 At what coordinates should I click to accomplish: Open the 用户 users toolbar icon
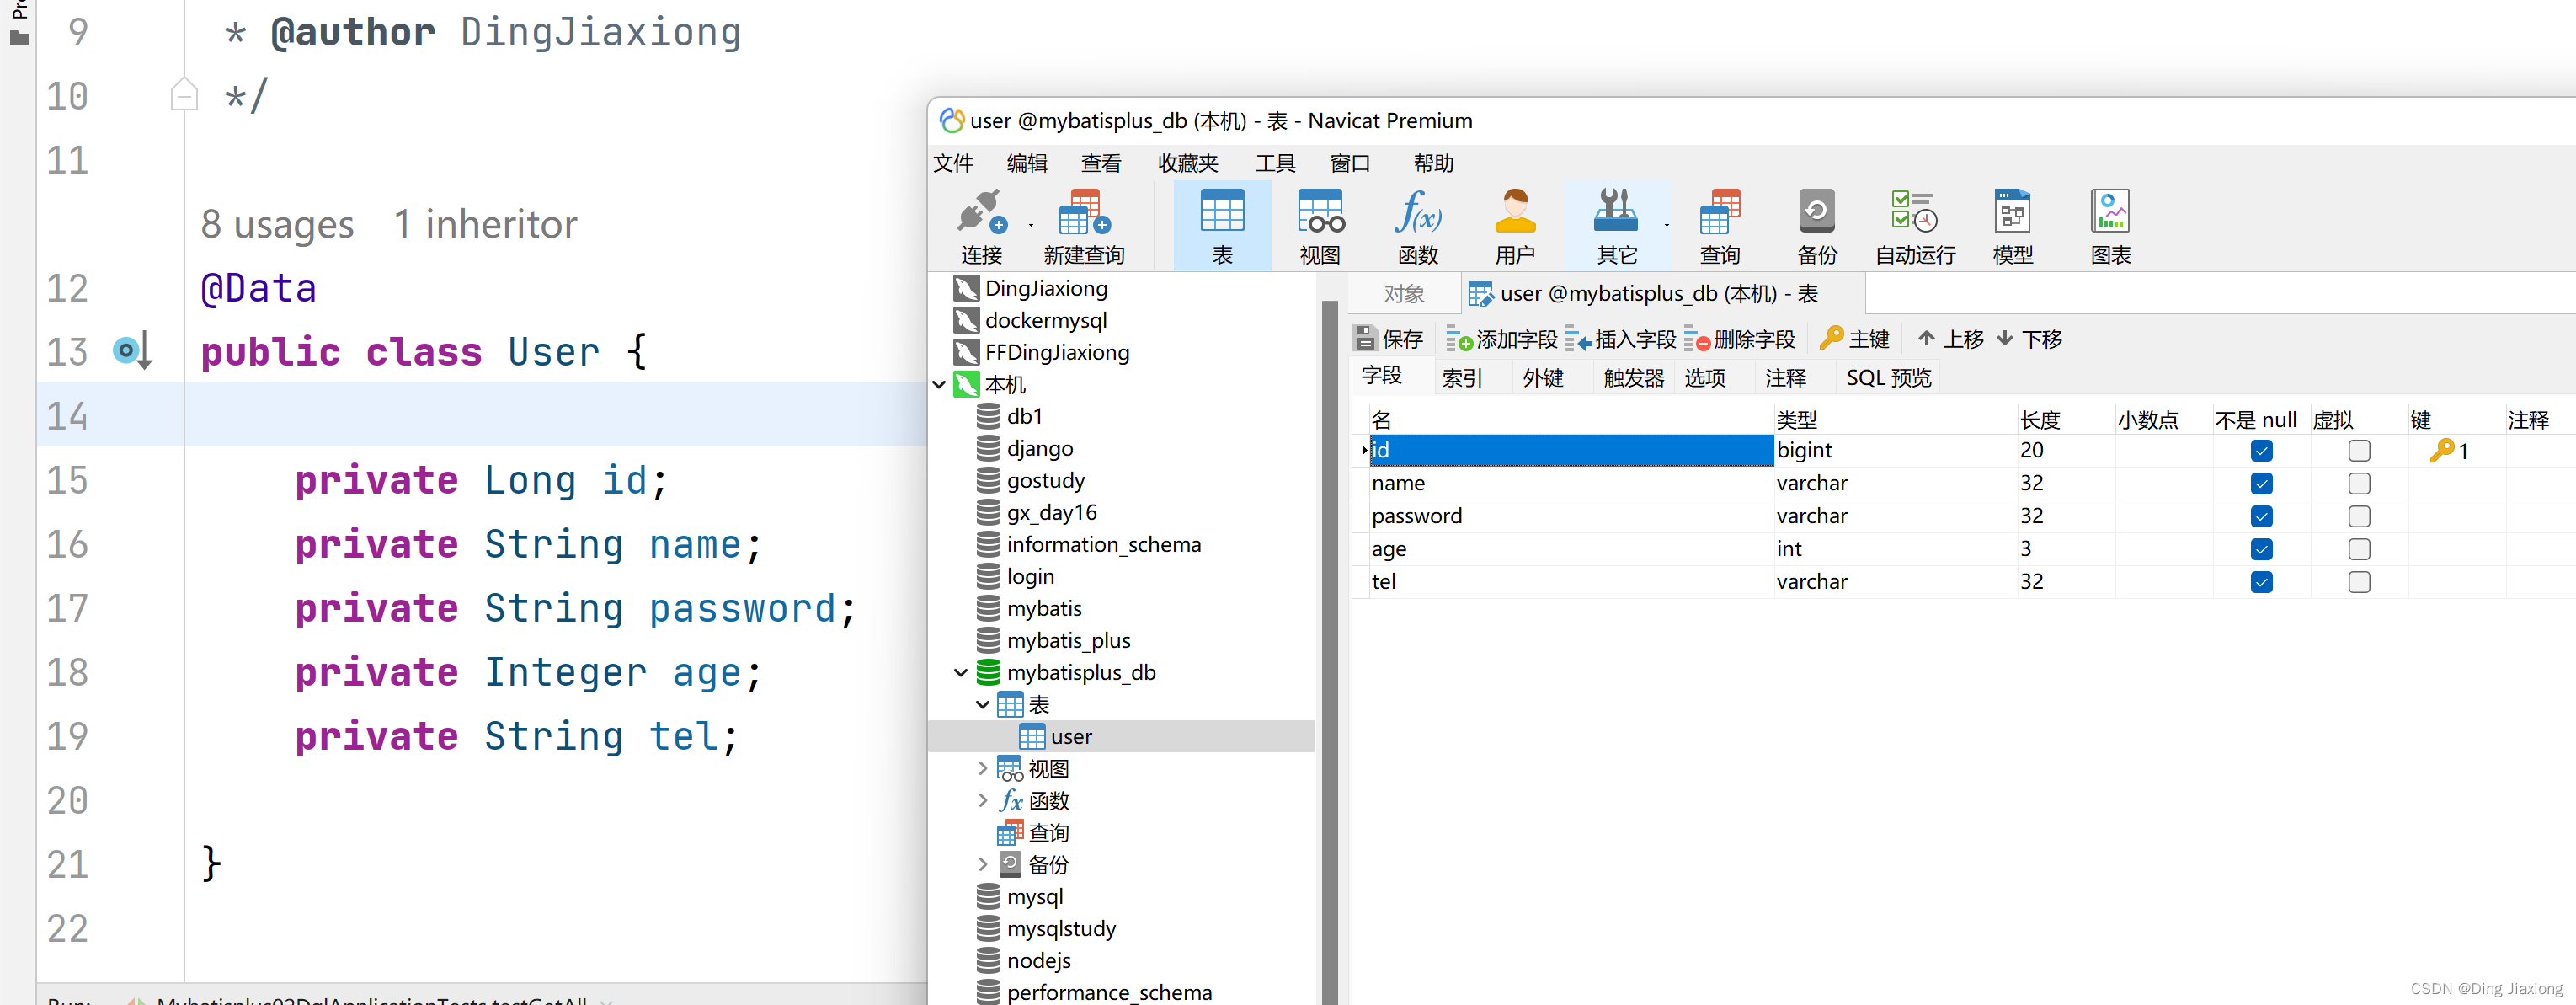click(x=1515, y=227)
